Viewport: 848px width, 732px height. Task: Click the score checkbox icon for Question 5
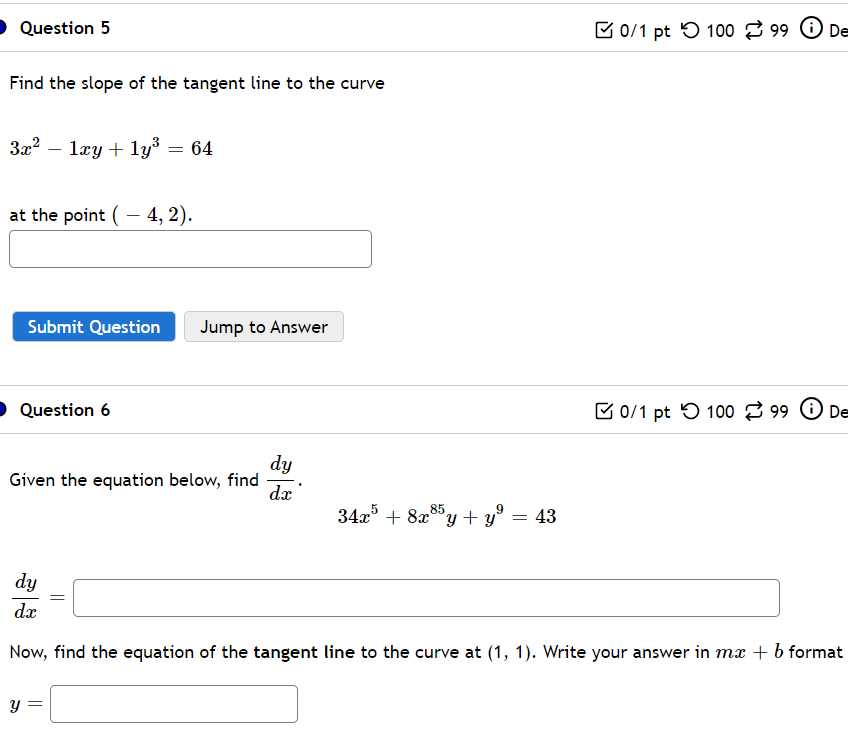pyautogui.click(x=604, y=30)
